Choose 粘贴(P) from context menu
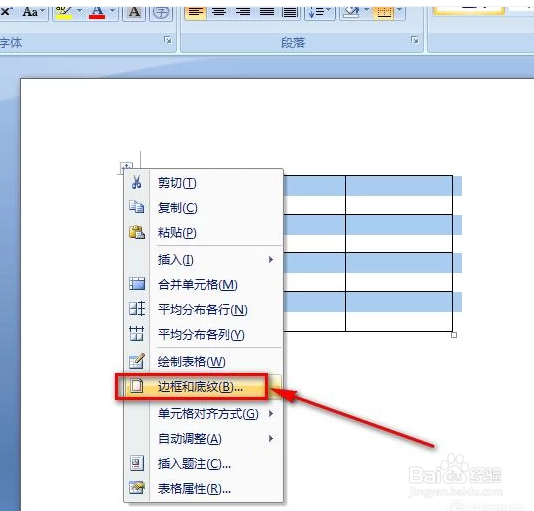 (x=203, y=233)
